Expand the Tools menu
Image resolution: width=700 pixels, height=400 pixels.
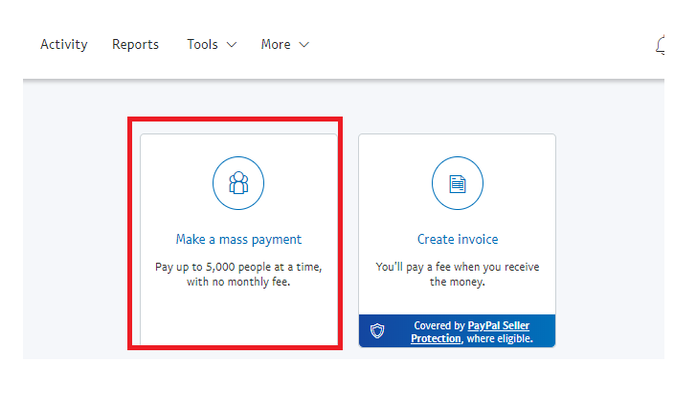tap(212, 45)
